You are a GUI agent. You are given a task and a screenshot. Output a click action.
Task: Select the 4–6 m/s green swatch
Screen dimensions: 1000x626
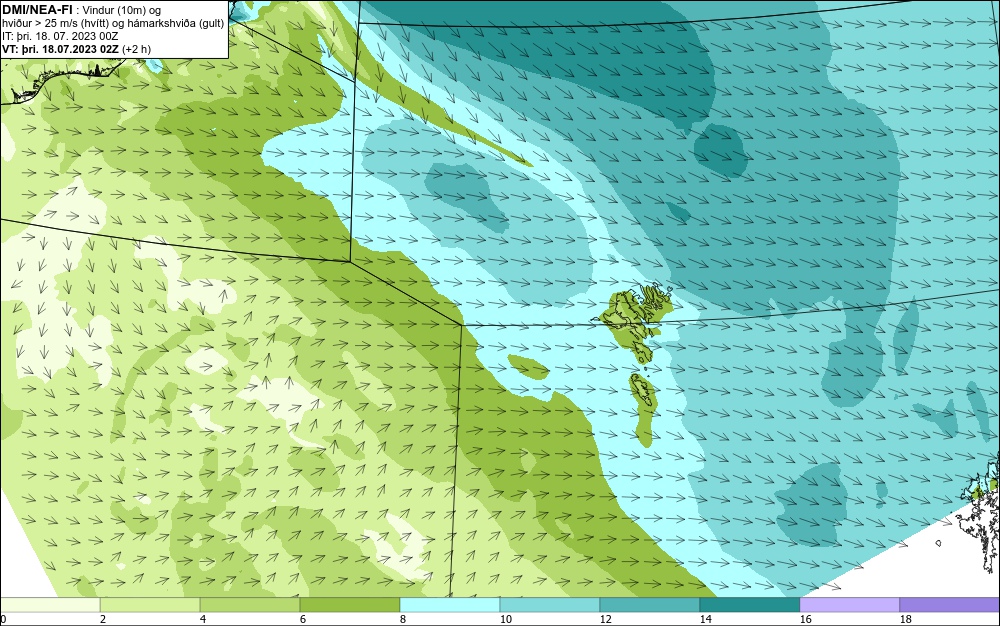[x=250, y=604]
